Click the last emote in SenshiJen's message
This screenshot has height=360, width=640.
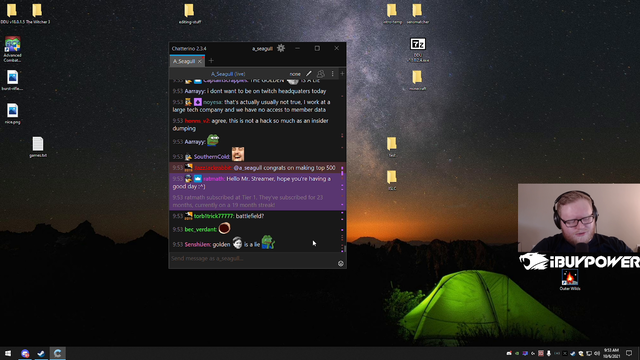point(268,242)
